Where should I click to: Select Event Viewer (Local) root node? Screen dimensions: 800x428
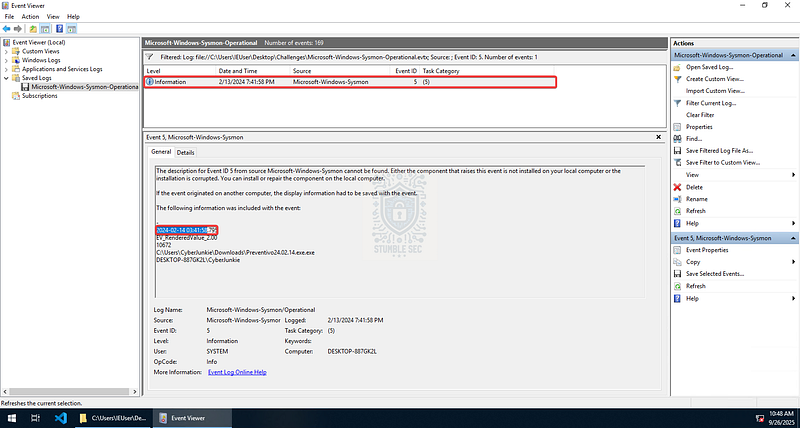click(x=38, y=42)
